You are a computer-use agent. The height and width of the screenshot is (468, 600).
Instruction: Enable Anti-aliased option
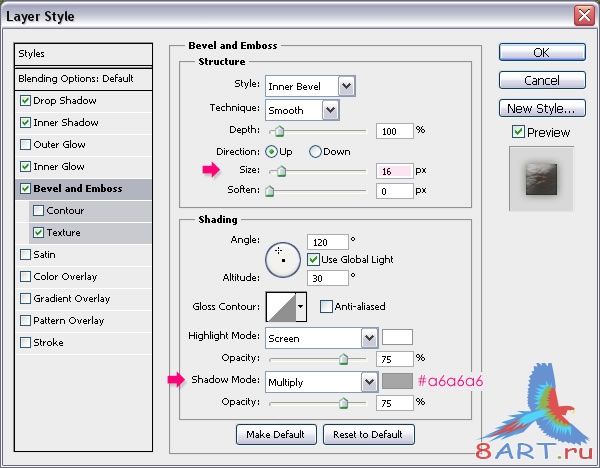(x=326, y=307)
